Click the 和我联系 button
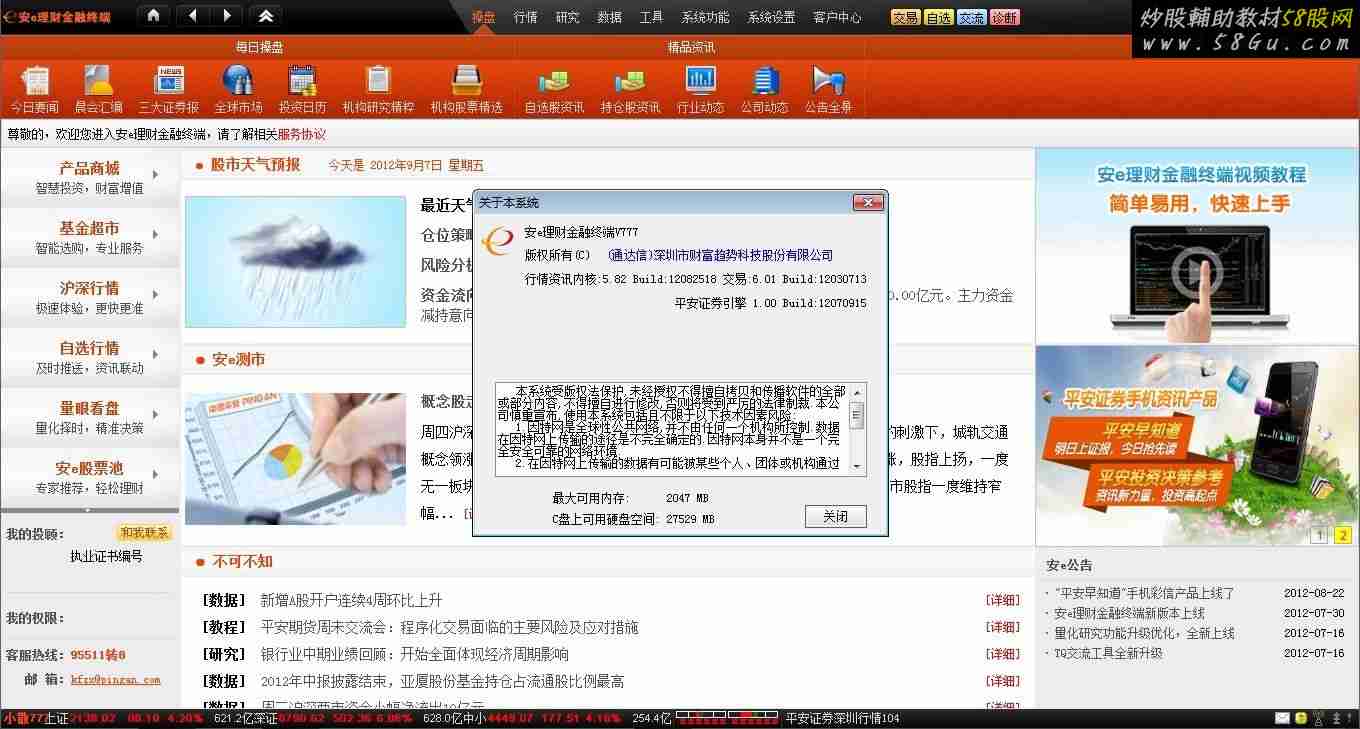This screenshot has height=729, width=1360. (145, 533)
